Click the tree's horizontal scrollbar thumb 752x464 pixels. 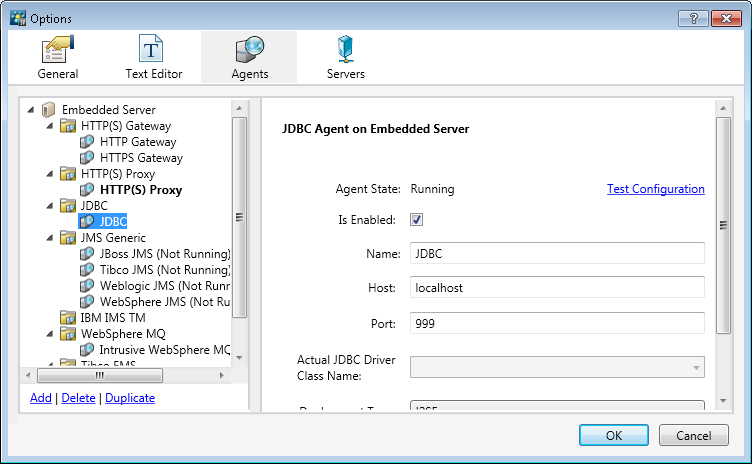(100, 377)
